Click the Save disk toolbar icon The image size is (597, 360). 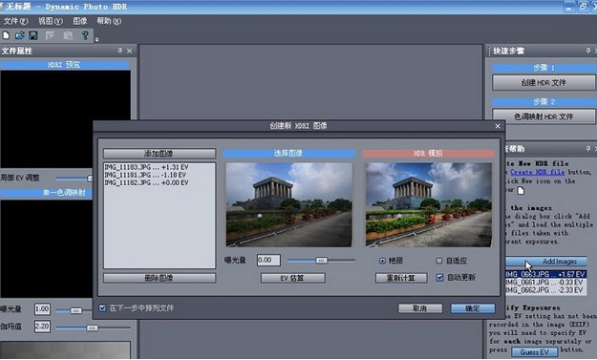pos(34,35)
